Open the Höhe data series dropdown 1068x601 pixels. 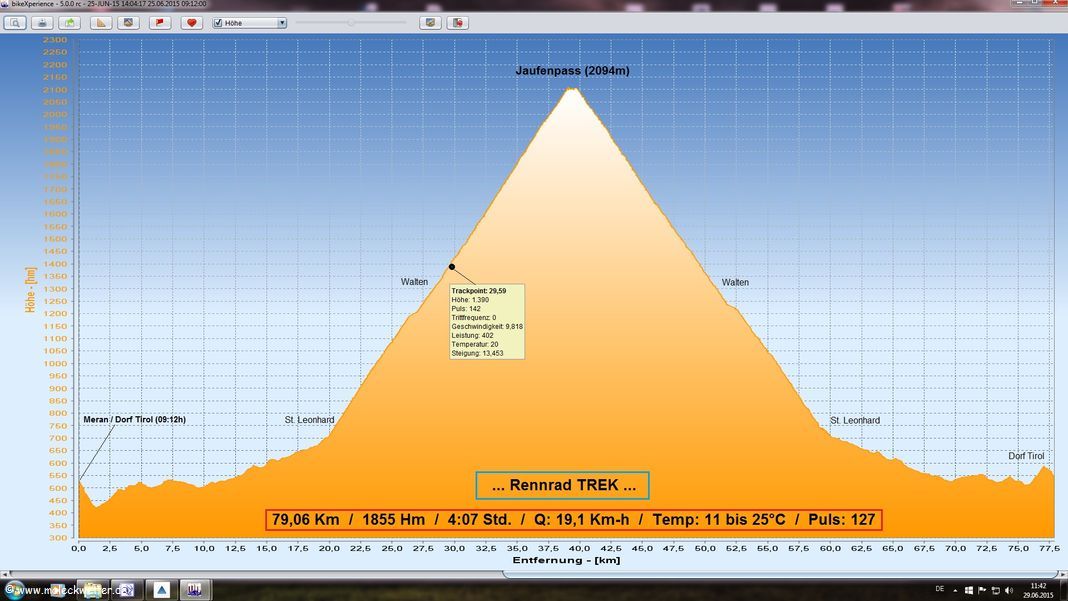pos(281,23)
